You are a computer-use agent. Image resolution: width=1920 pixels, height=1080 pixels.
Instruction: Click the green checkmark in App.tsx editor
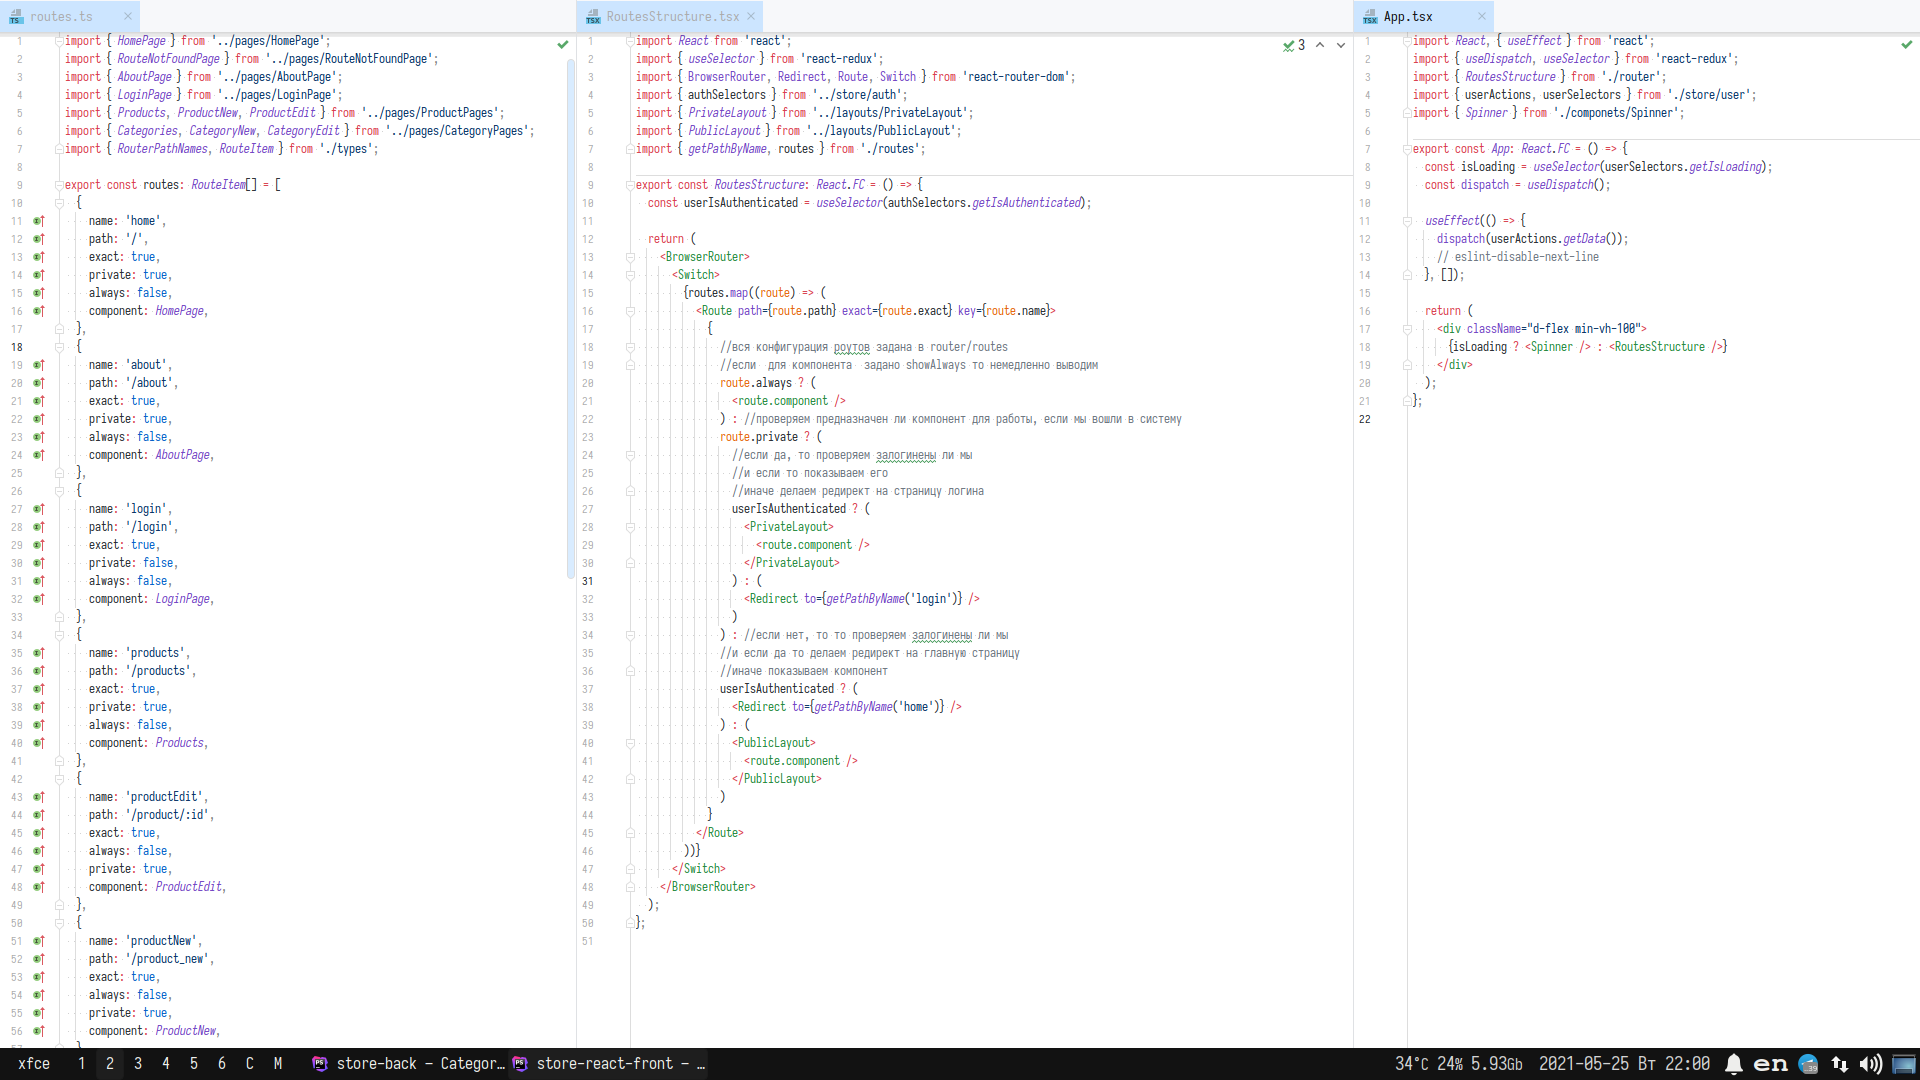coord(1906,44)
